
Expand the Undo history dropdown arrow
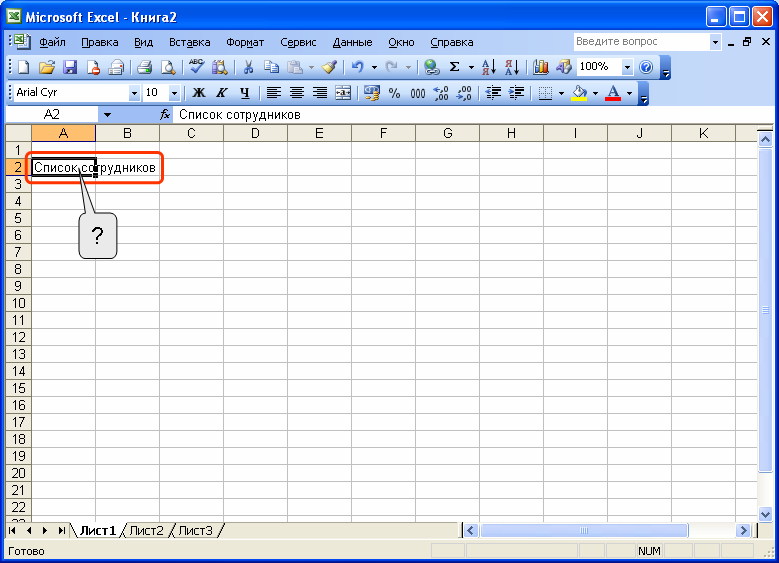coord(374,67)
